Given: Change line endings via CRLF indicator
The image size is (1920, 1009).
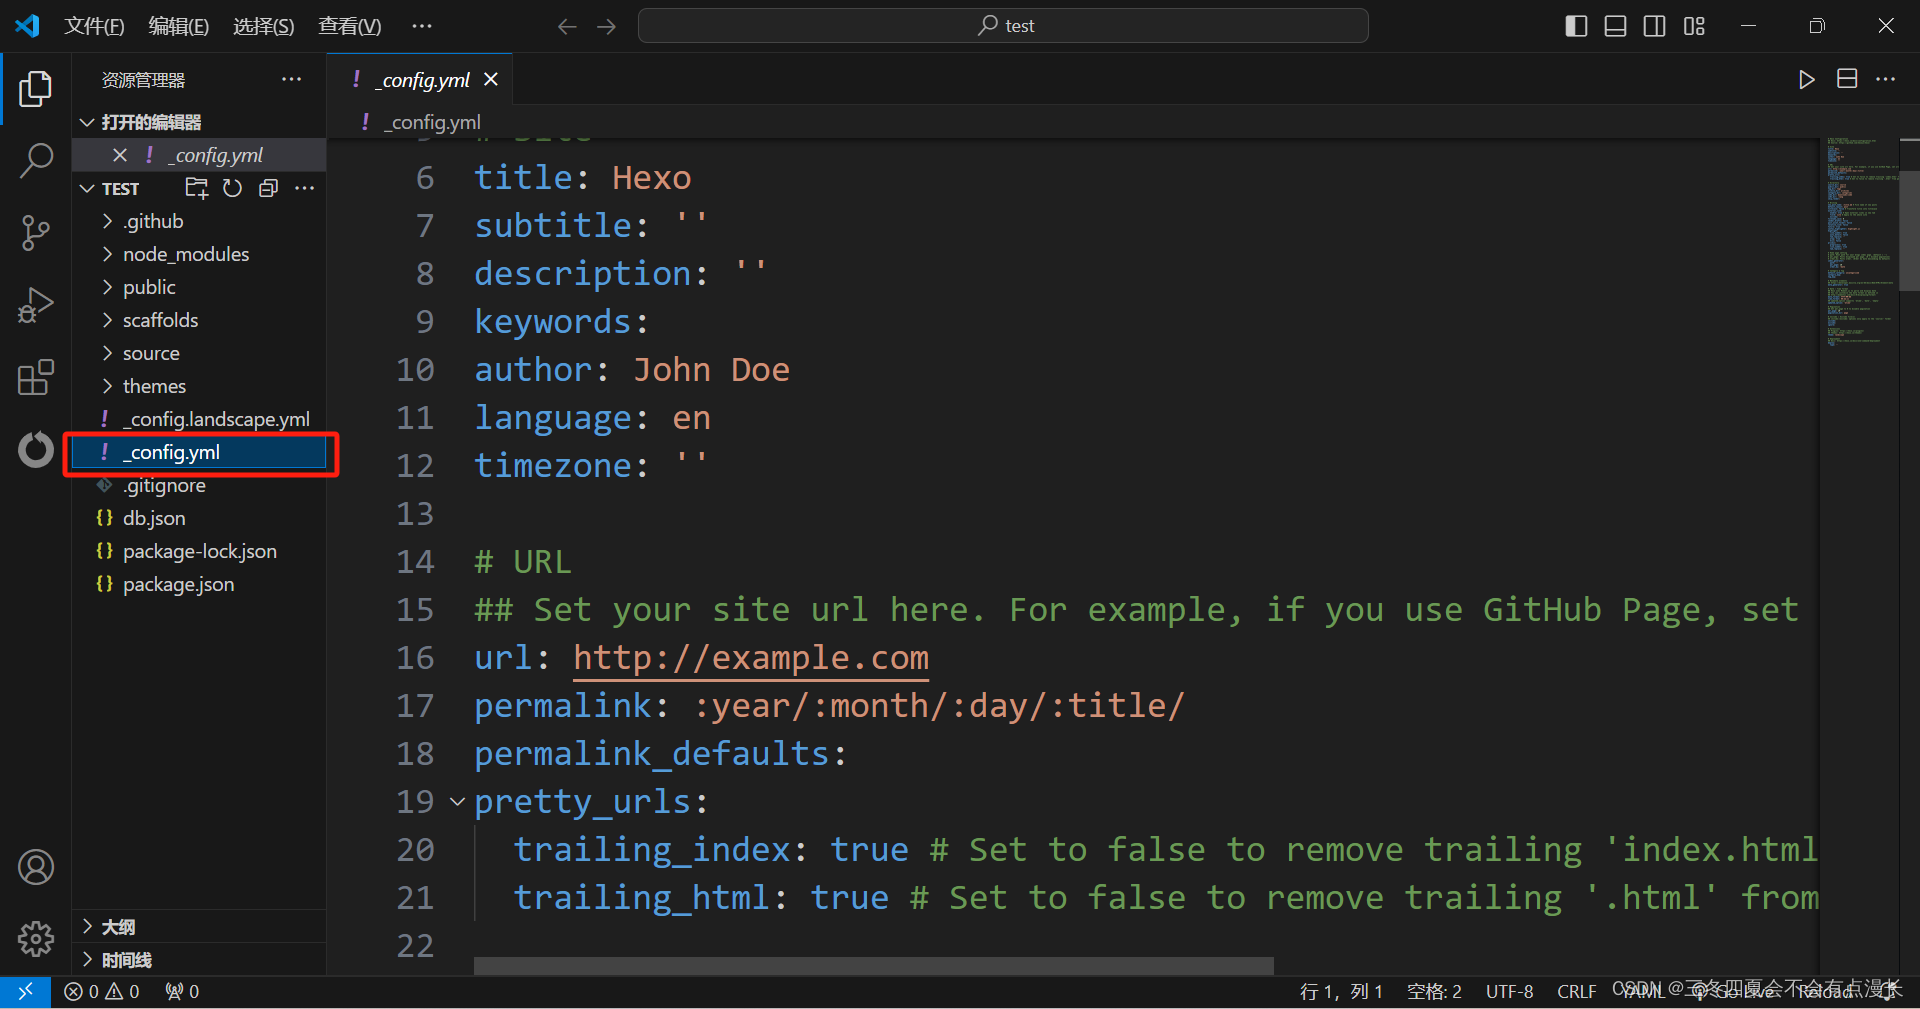Looking at the screenshot, I should tap(1576, 991).
